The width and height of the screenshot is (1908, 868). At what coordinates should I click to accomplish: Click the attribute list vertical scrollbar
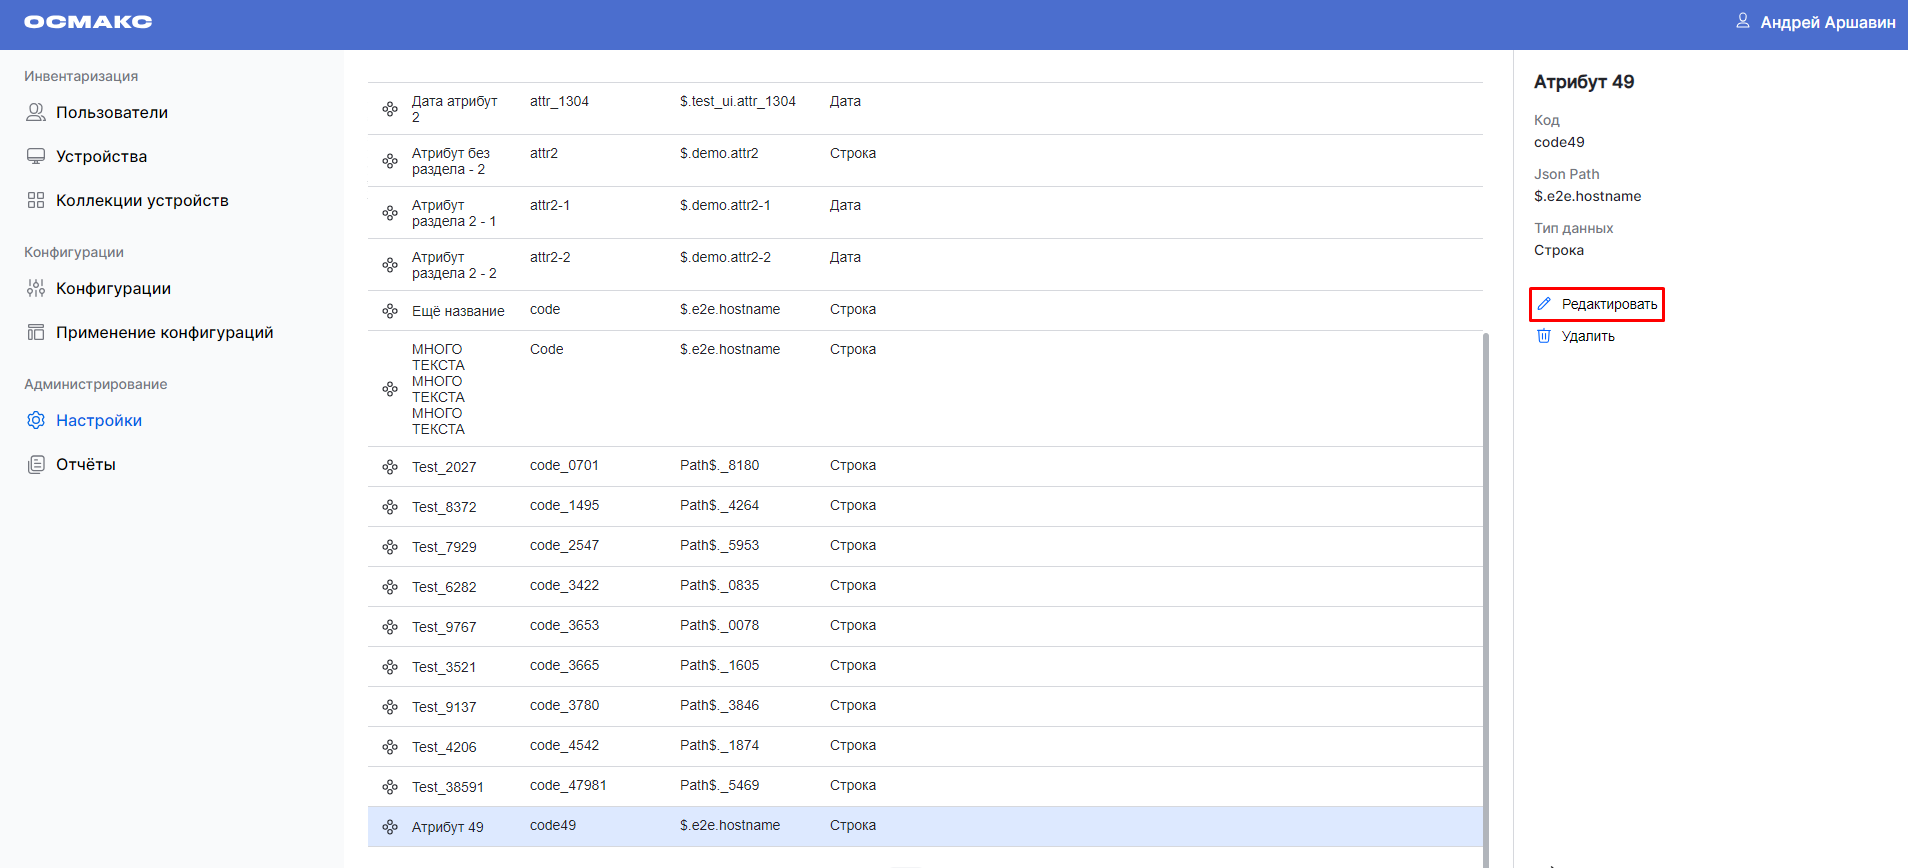click(x=1485, y=600)
